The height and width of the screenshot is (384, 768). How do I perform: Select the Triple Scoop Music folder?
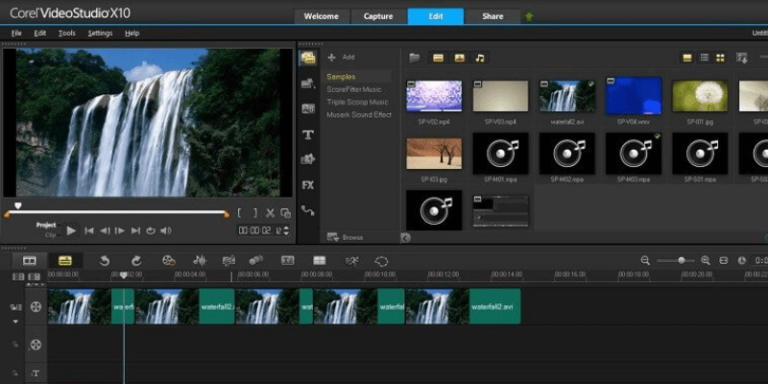tap(357, 102)
